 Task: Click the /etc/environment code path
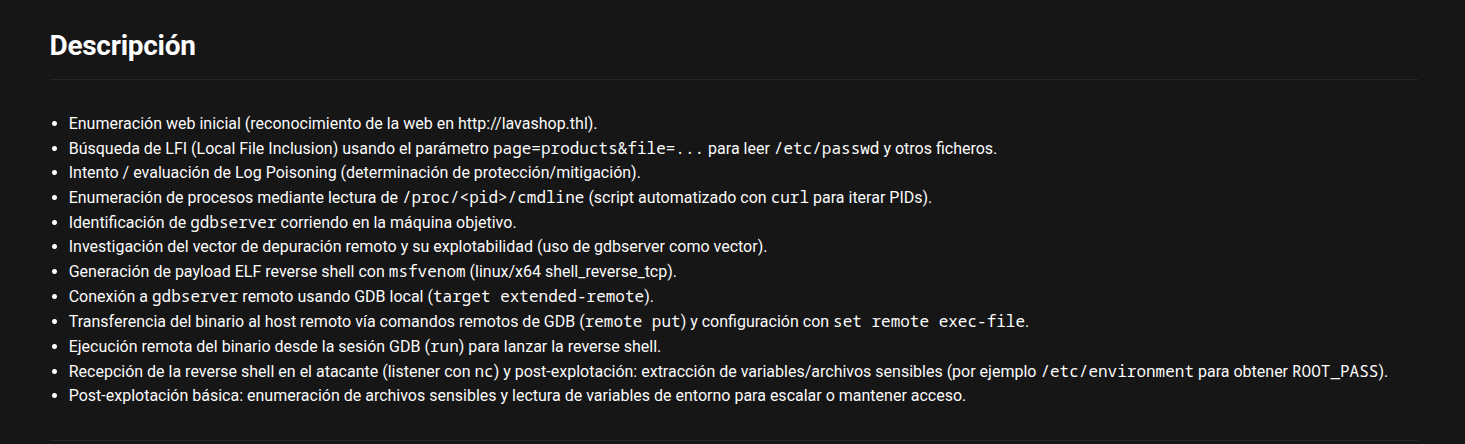pos(1117,371)
